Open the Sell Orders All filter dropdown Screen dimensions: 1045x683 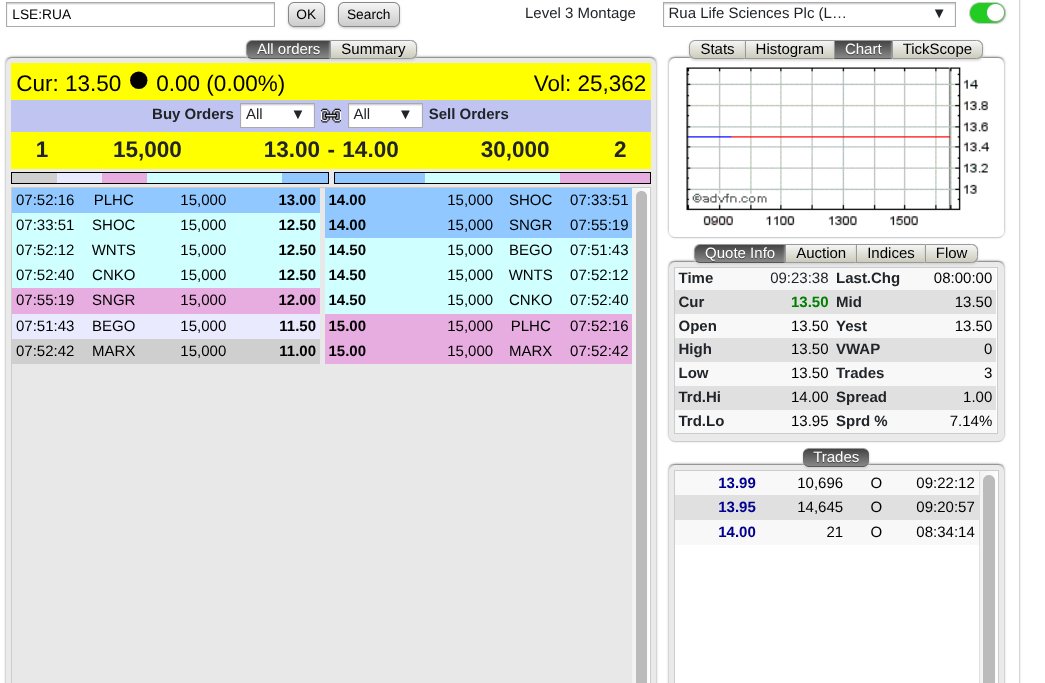pyautogui.click(x=385, y=115)
